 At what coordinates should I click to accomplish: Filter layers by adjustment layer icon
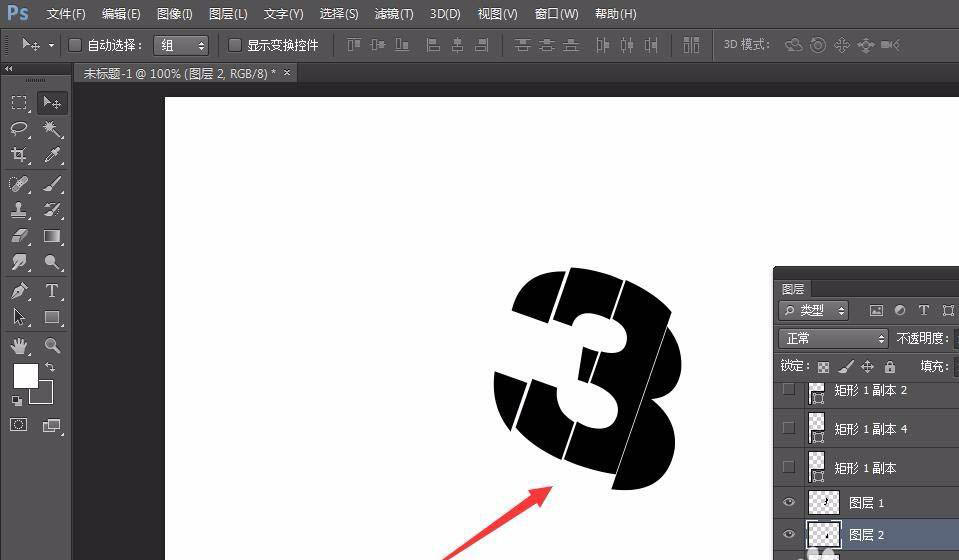click(x=900, y=311)
